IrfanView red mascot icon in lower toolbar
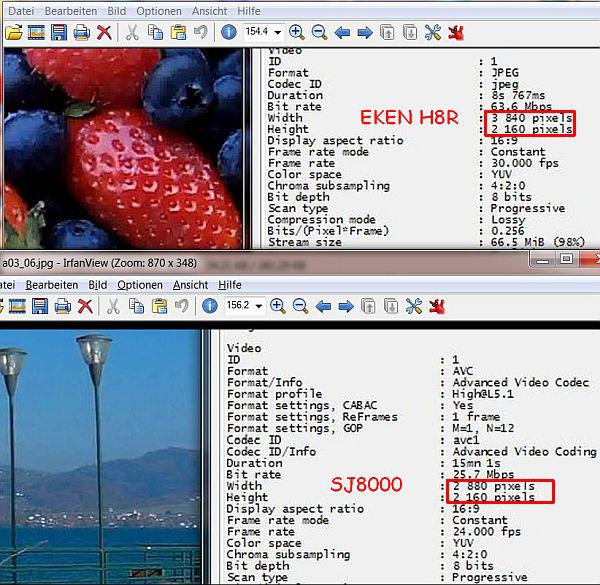The height and width of the screenshot is (585, 600). 437,306
